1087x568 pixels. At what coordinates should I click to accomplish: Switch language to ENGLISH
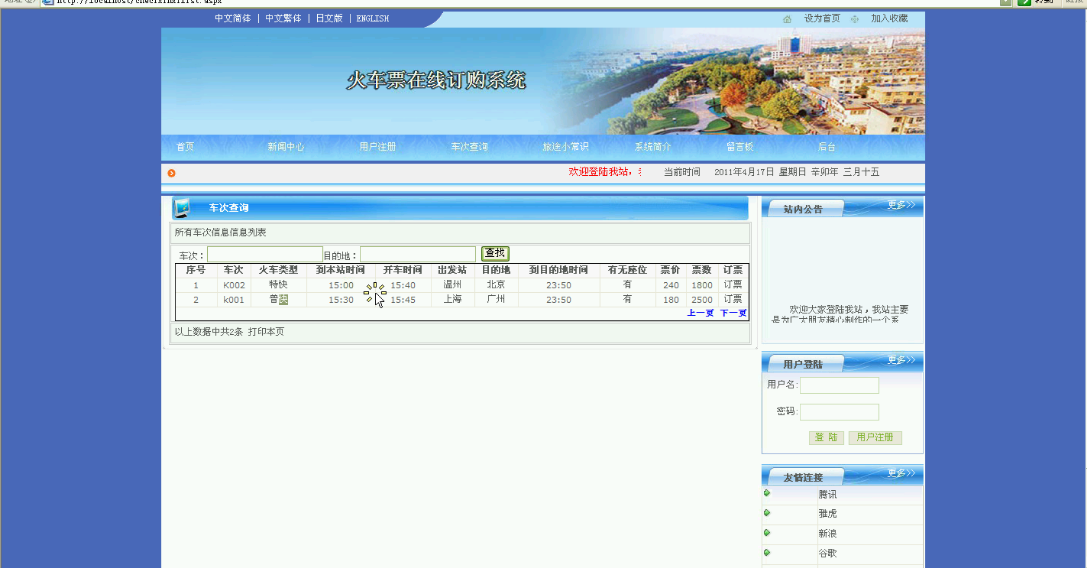point(373,19)
